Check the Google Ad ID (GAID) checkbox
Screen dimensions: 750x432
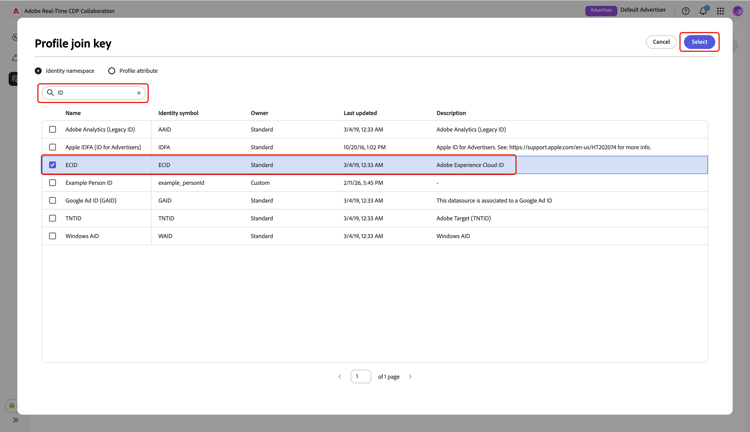[x=53, y=200]
